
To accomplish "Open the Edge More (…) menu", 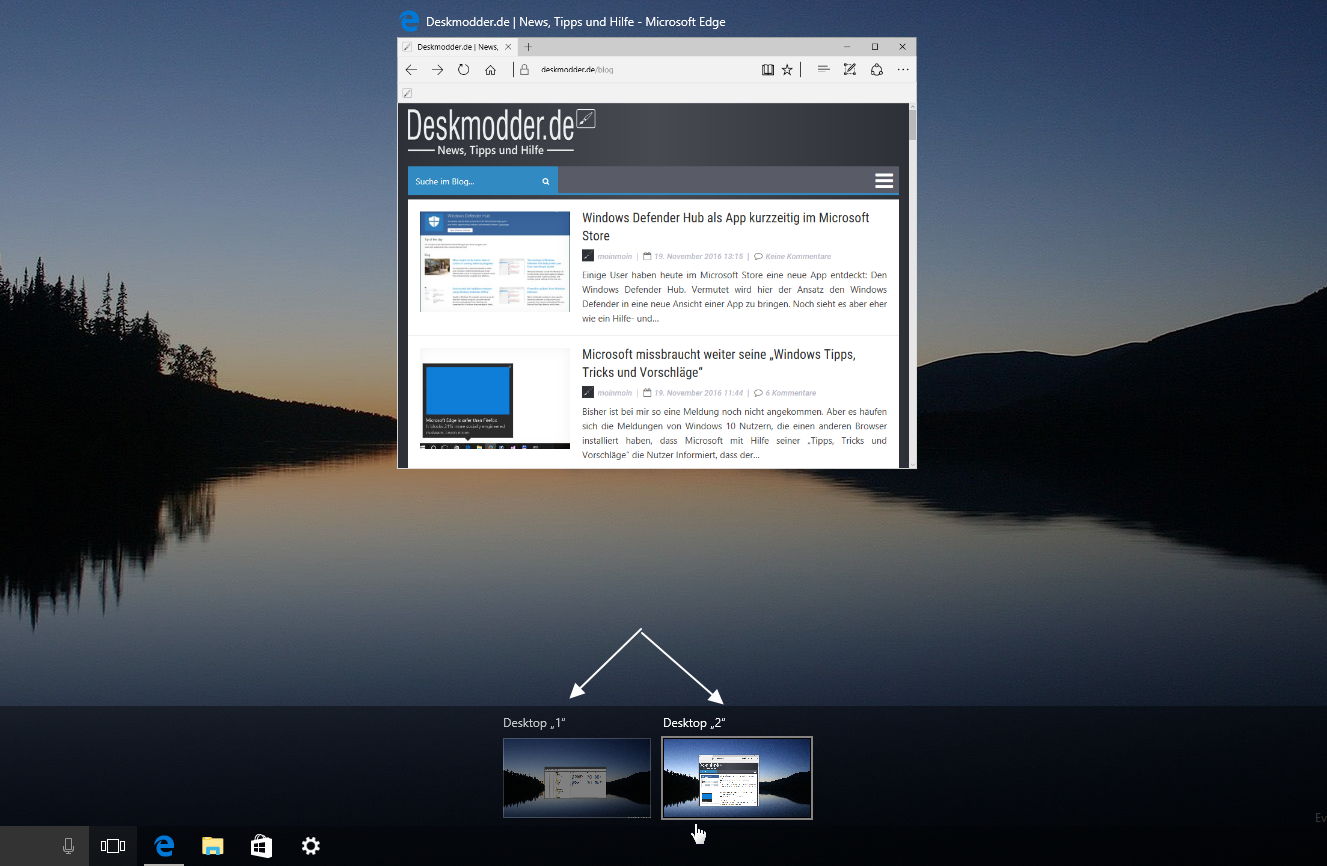I will [903, 70].
